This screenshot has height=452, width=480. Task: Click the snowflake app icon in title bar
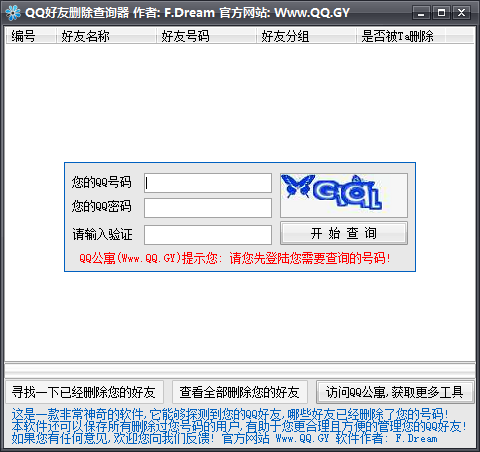click(13, 13)
